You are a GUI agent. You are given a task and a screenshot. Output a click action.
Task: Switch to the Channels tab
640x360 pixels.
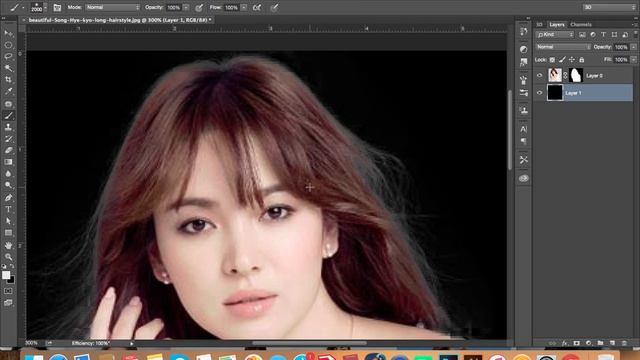[x=581, y=24]
